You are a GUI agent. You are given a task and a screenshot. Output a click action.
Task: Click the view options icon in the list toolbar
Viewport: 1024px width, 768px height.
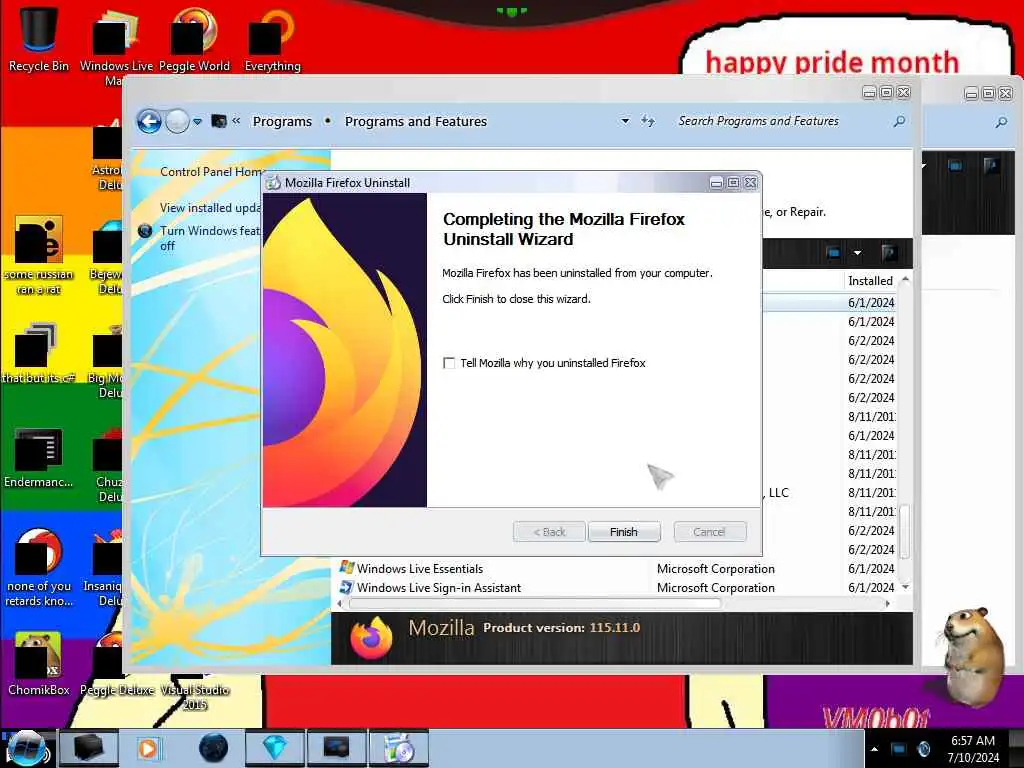coord(833,253)
